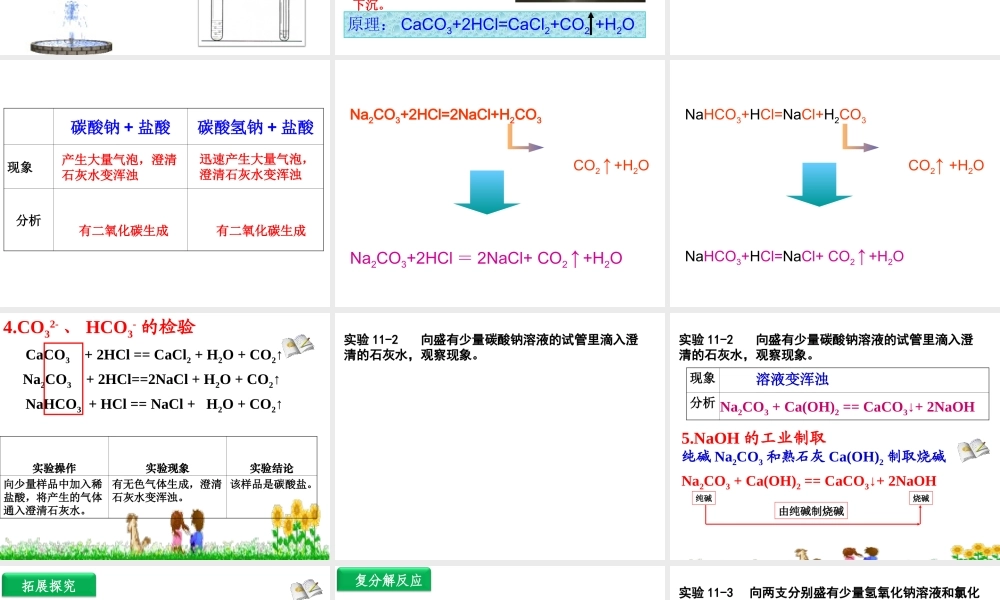Click the magenta Na2CO3+2HCl = 2NaCl+ CO2↑+H2O equation
This screenshot has width=1000, height=600.
tap(486, 258)
